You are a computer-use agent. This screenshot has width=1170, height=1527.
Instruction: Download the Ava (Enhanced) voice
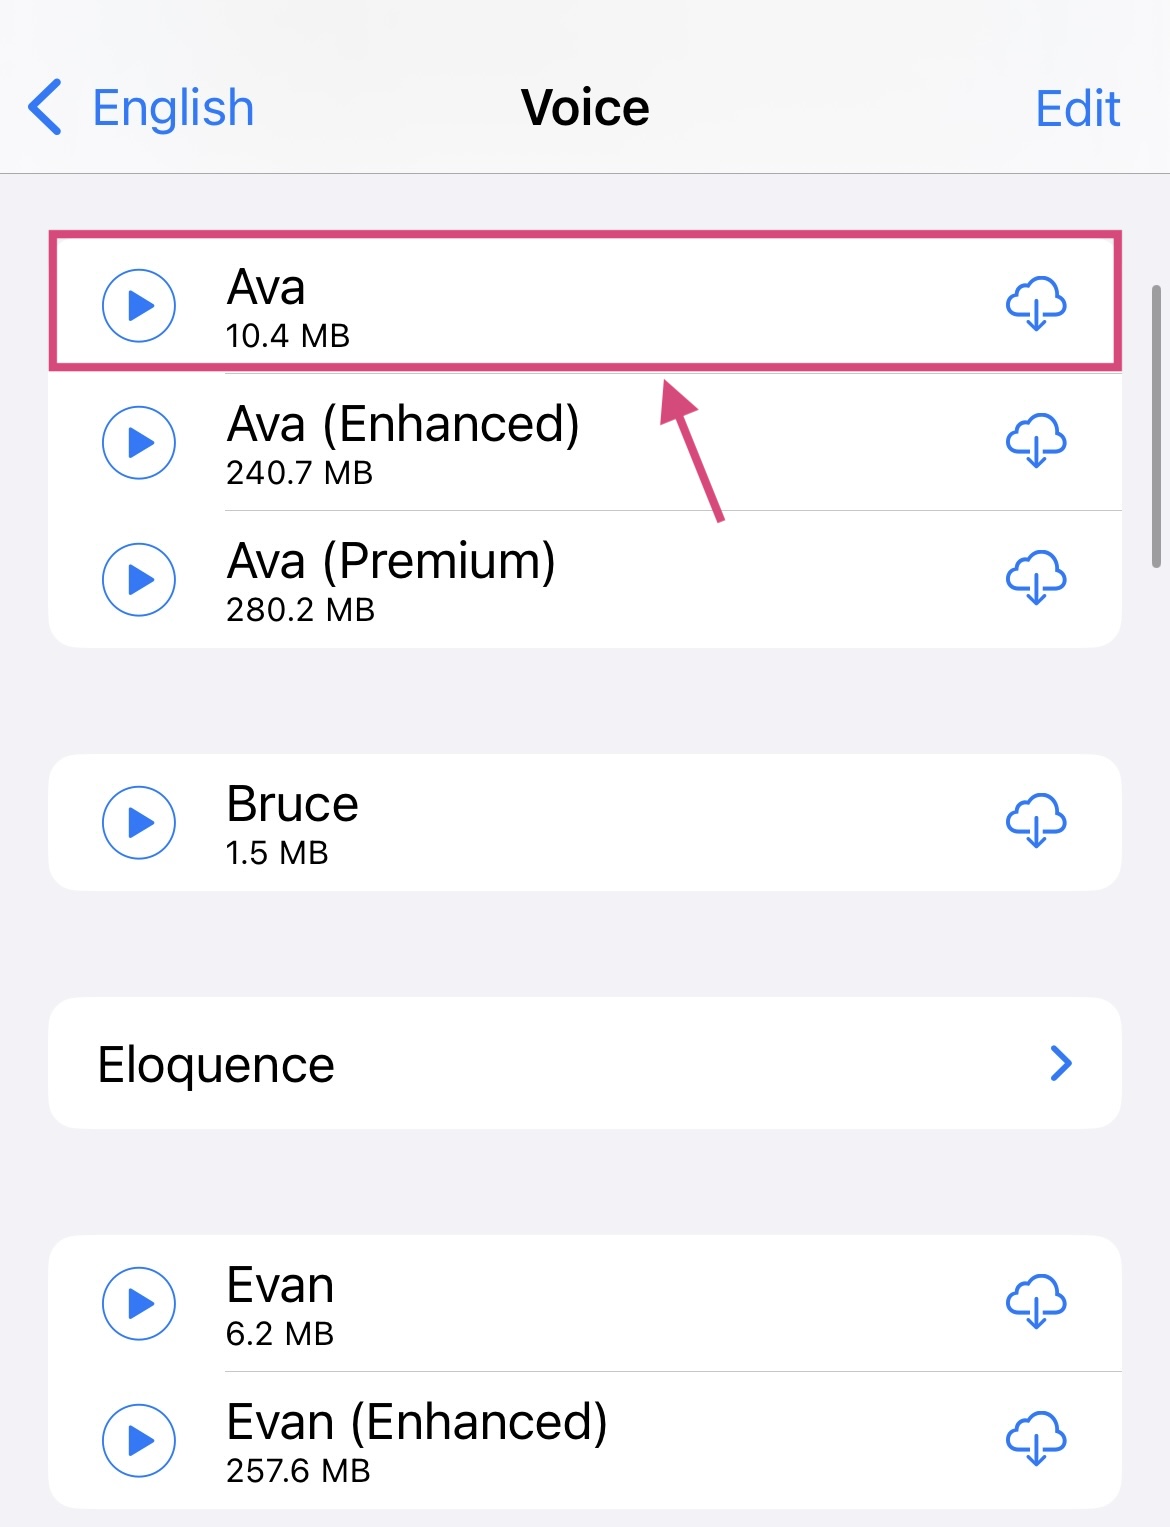click(x=1036, y=440)
